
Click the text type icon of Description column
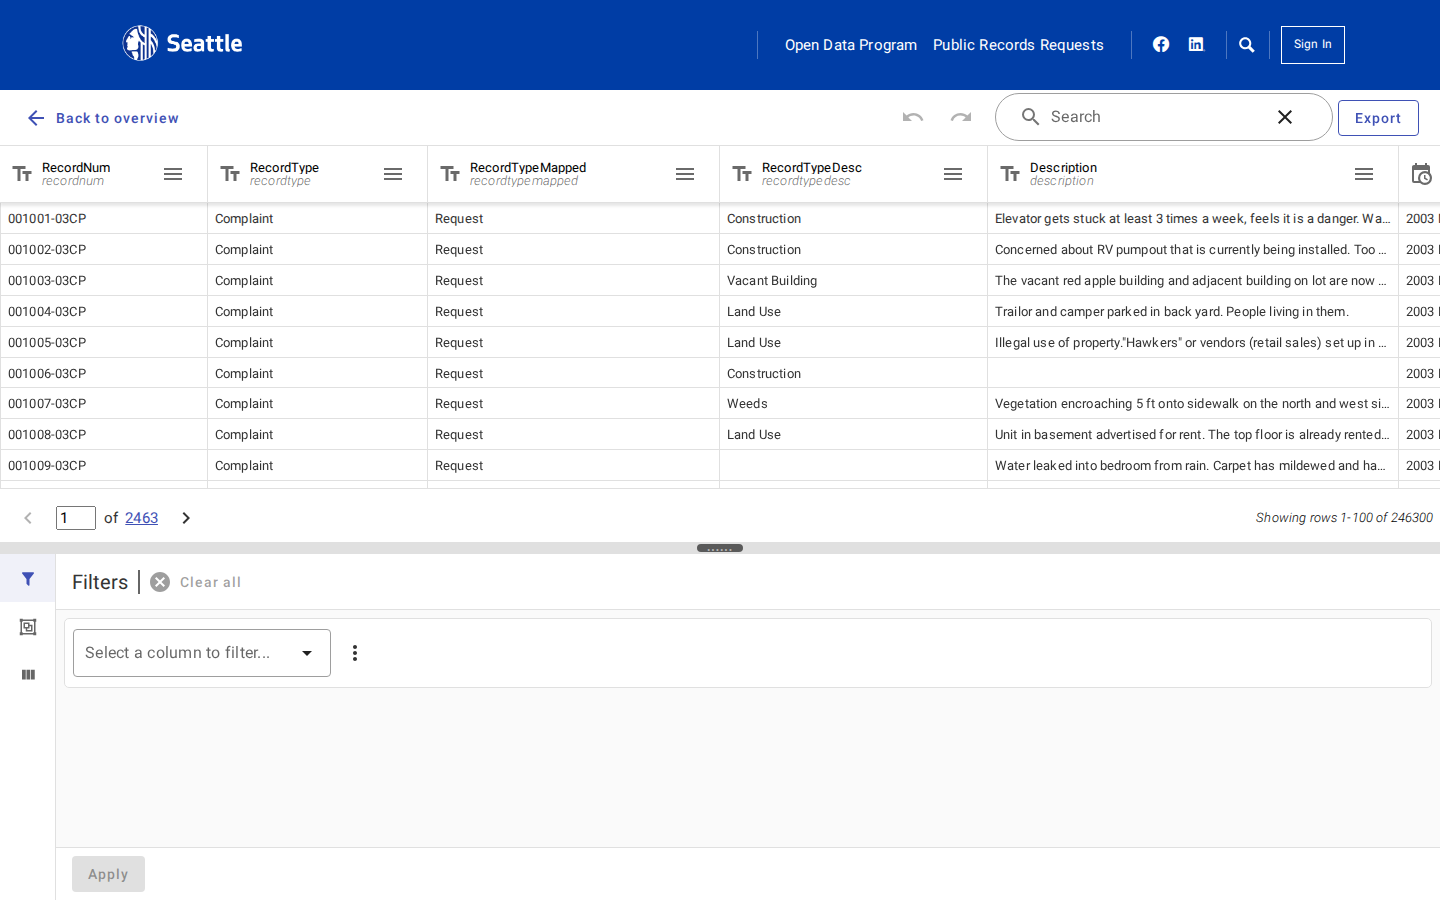coord(1010,174)
